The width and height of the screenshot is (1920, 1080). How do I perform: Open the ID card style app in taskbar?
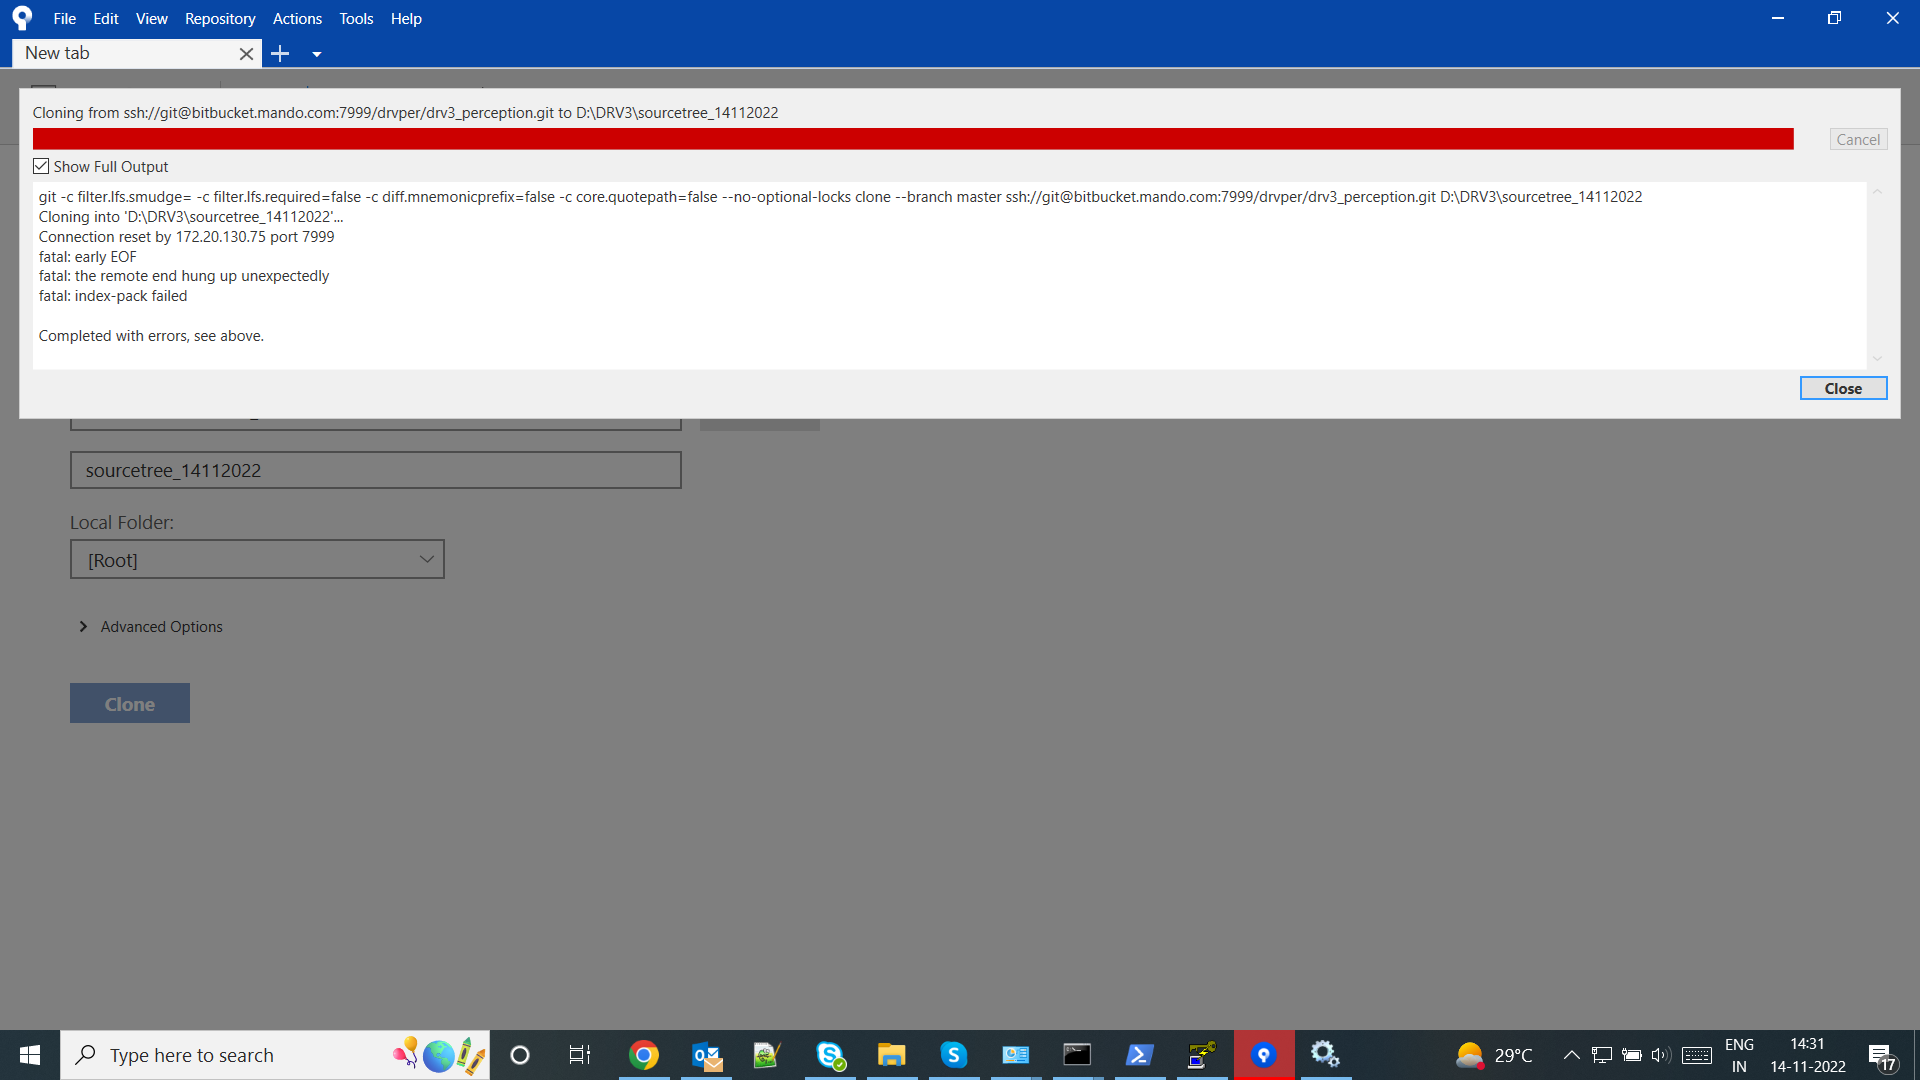tap(1016, 1055)
